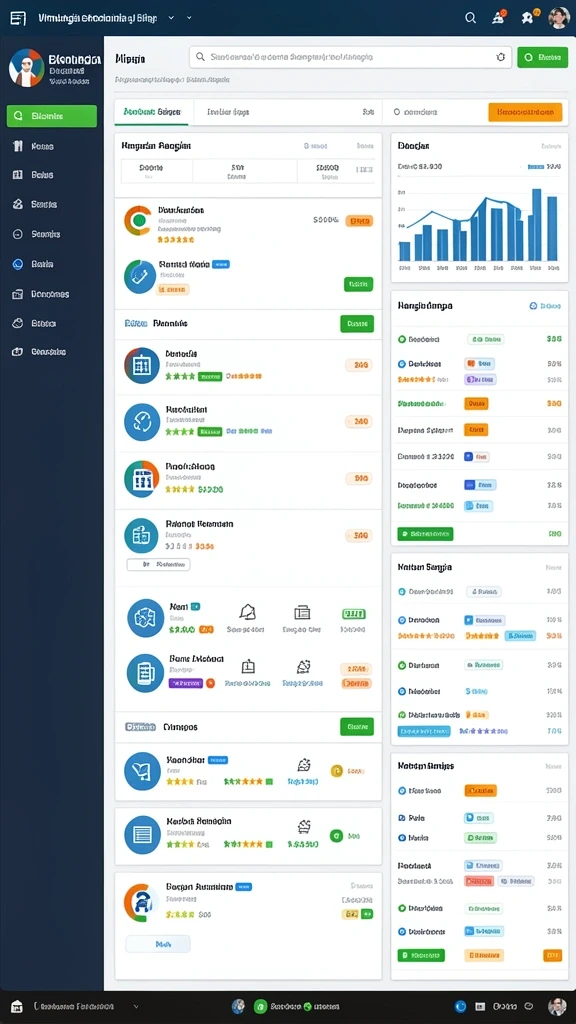Expand the second chevron in the top bar
576x1024 pixels.
pos(189,18)
